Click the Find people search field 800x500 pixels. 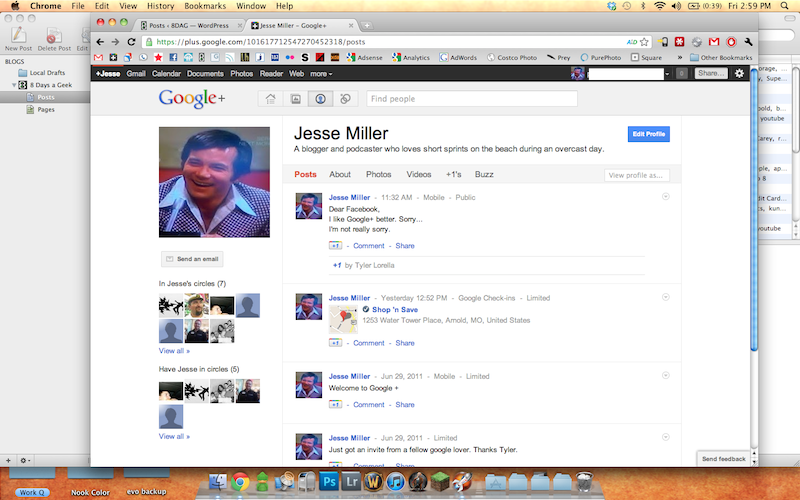pyautogui.click(x=472, y=98)
